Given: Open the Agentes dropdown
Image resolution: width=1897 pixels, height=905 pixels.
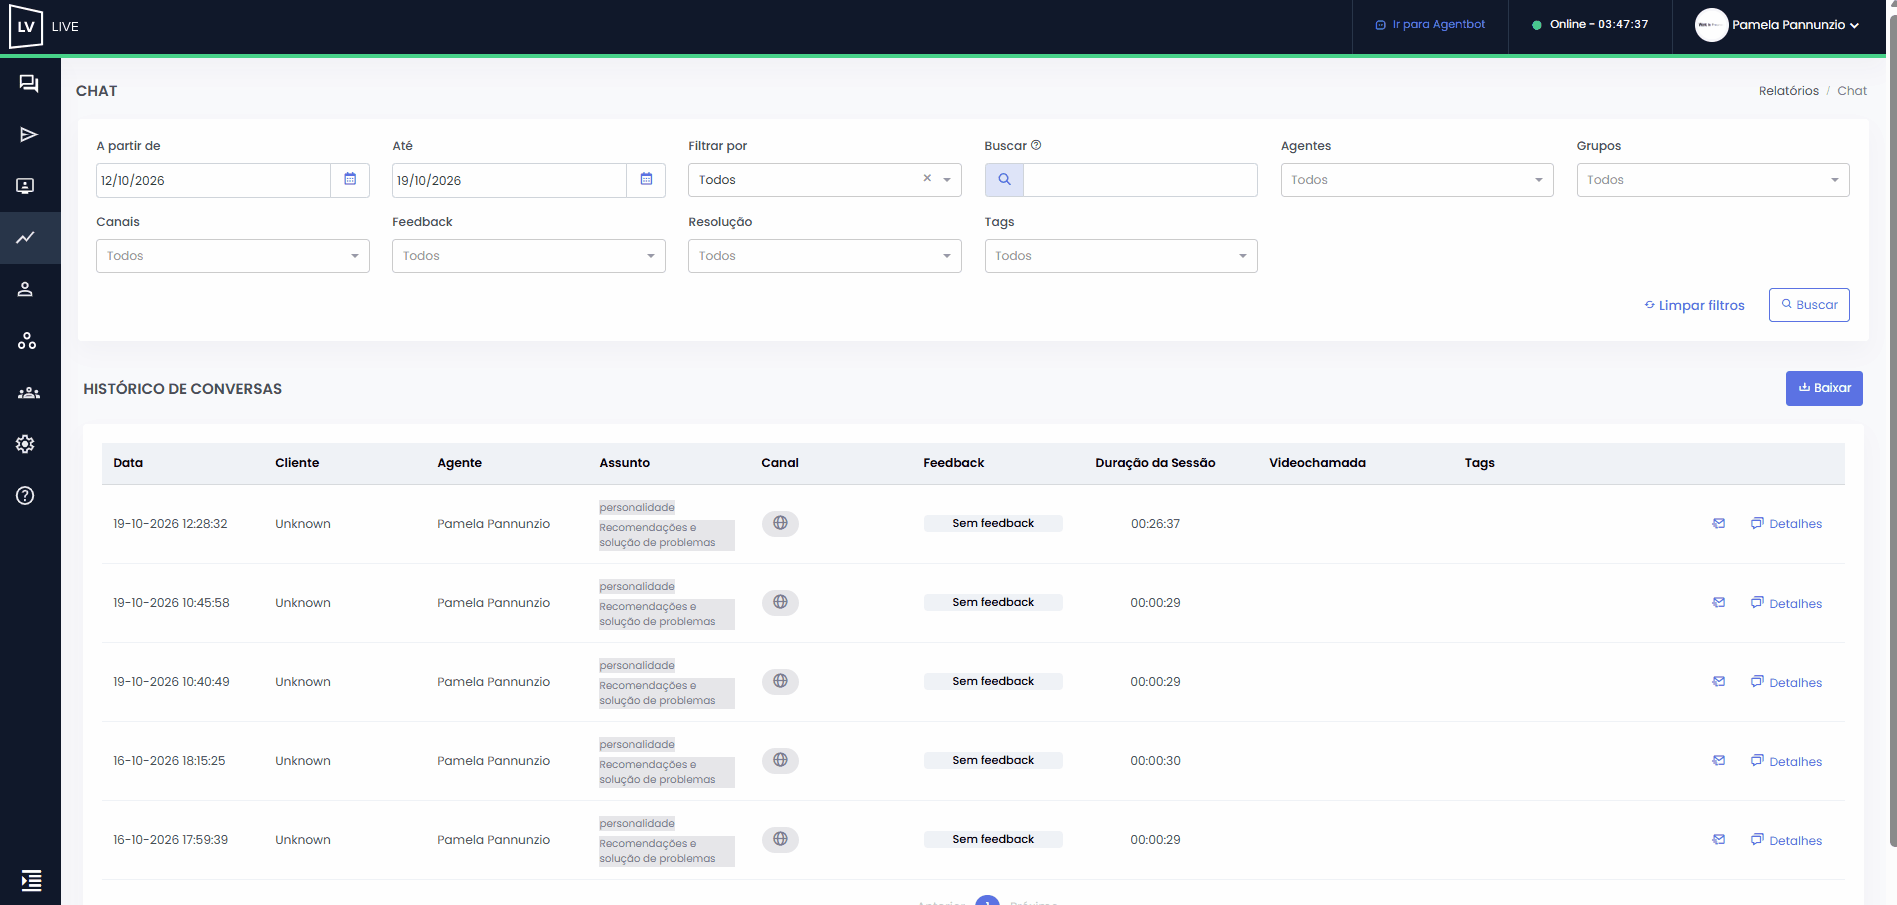Looking at the screenshot, I should coord(1417,180).
